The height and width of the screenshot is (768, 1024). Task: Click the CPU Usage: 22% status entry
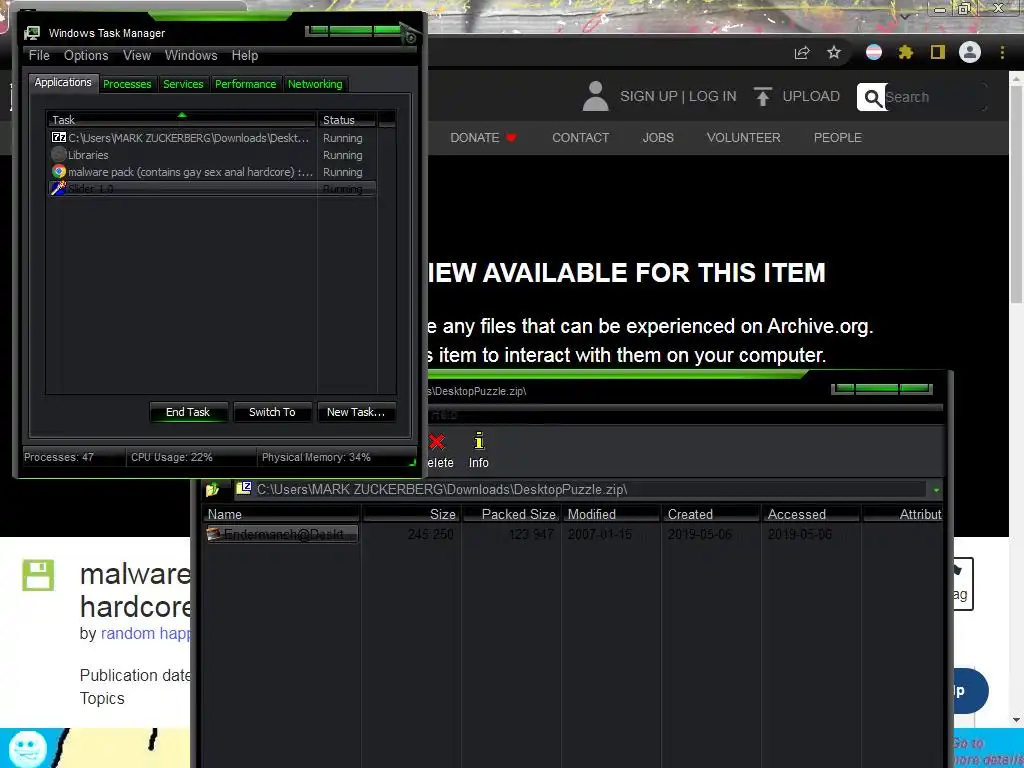pyautogui.click(x=172, y=457)
